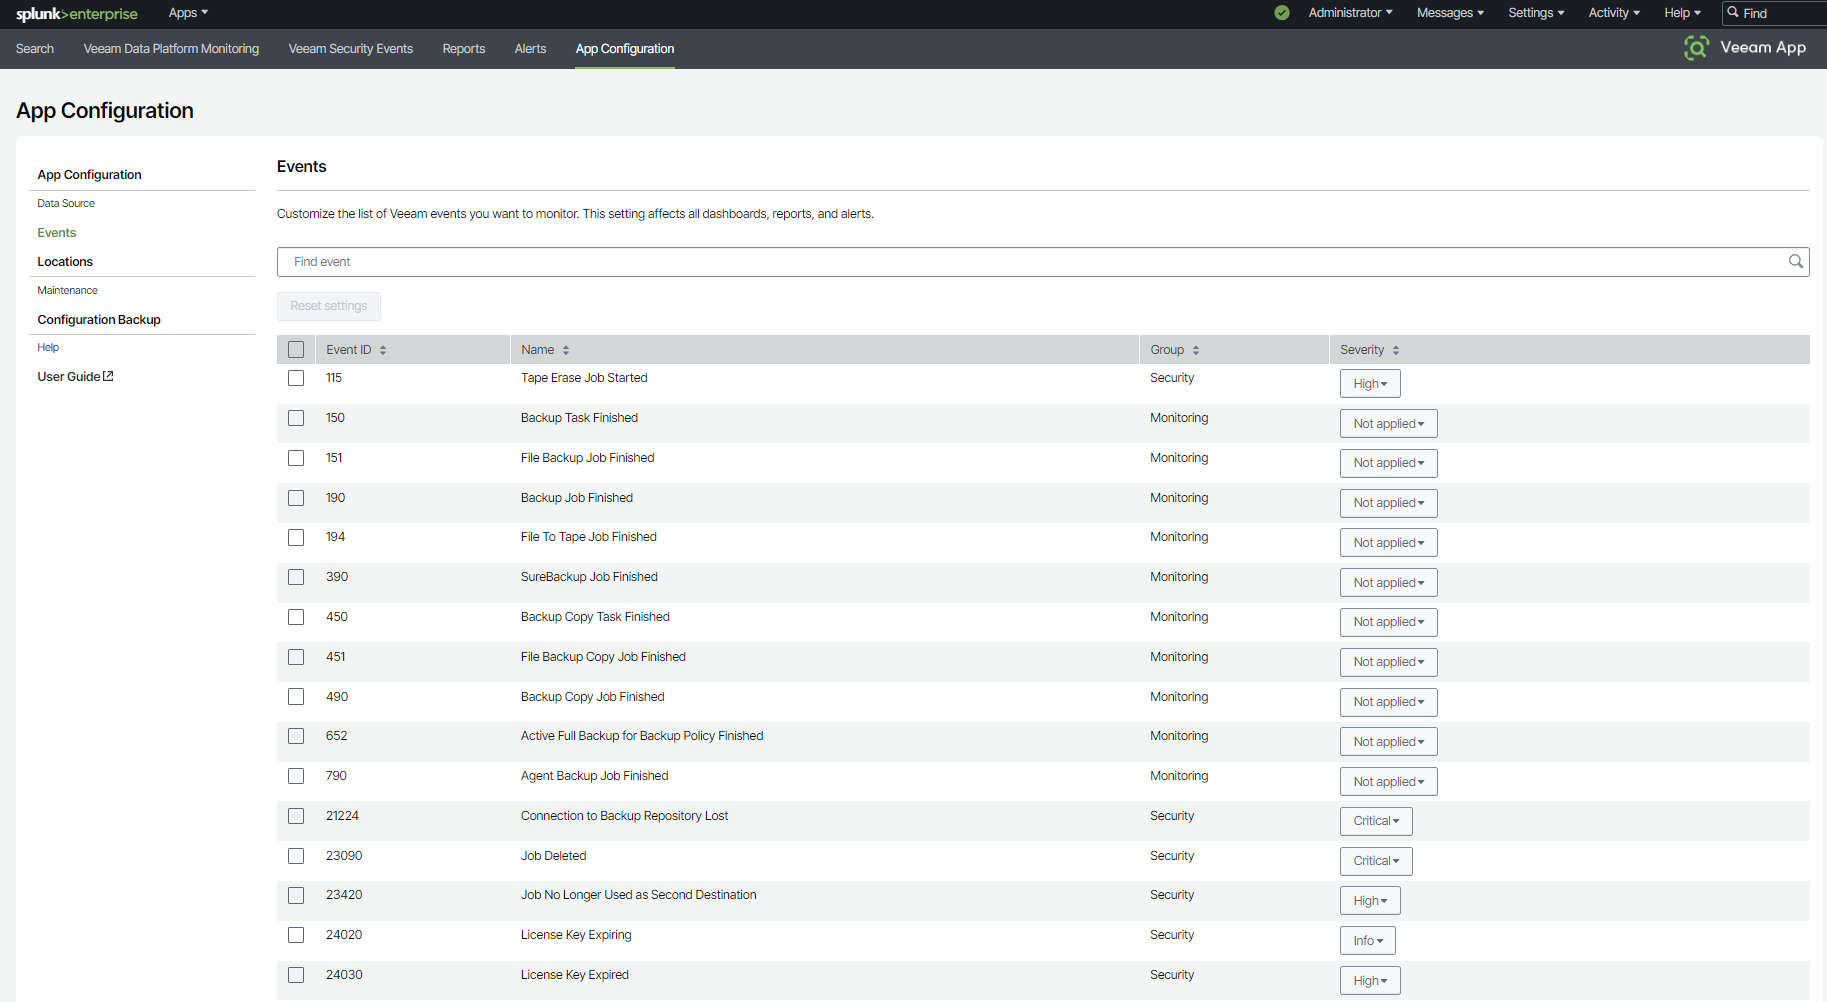1827x1002 pixels.
Task: Sort by Severity column arrows
Action: tap(1396, 350)
